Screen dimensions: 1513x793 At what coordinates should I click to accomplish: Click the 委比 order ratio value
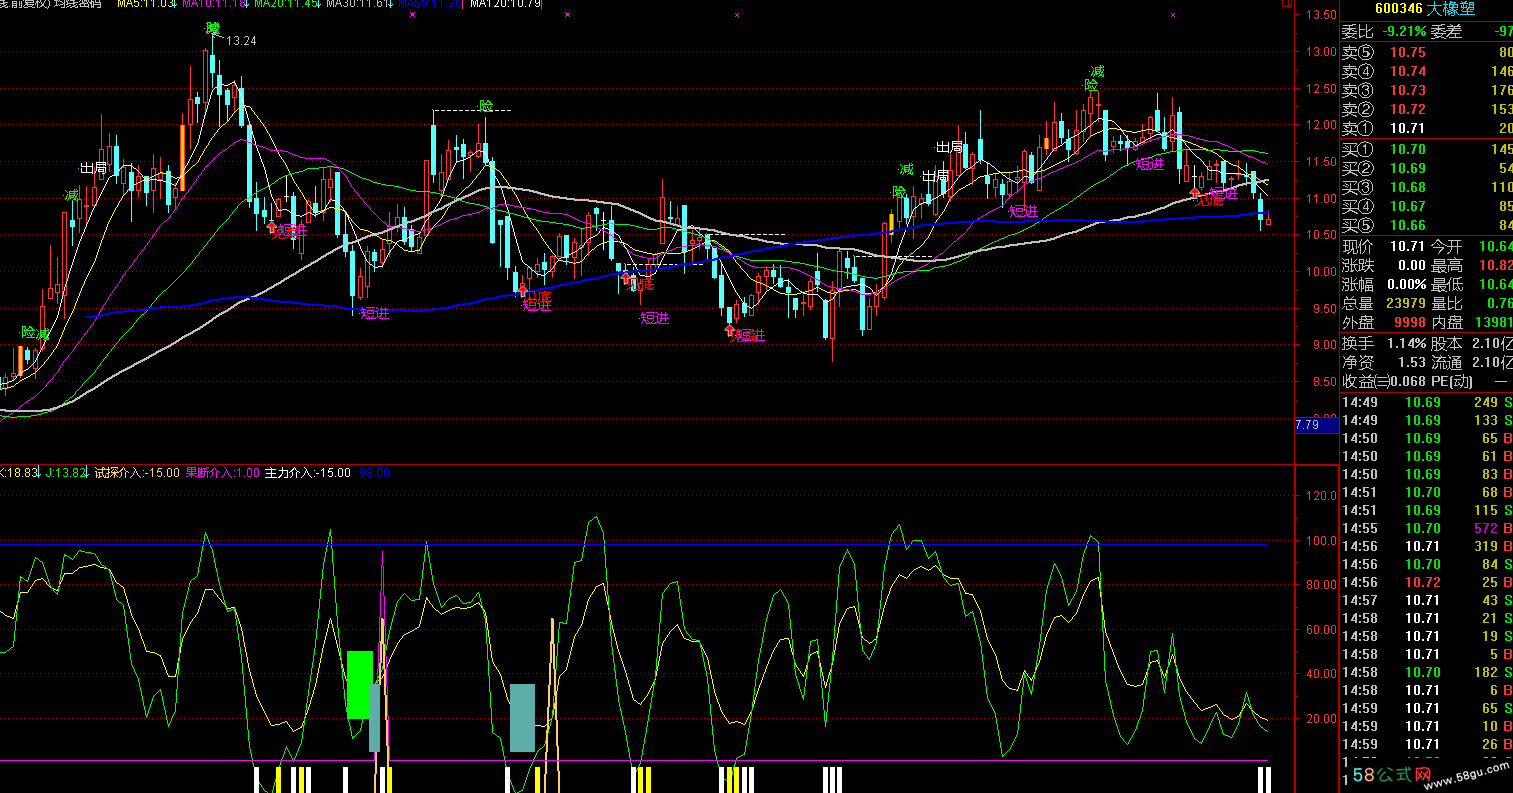click(1398, 31)
